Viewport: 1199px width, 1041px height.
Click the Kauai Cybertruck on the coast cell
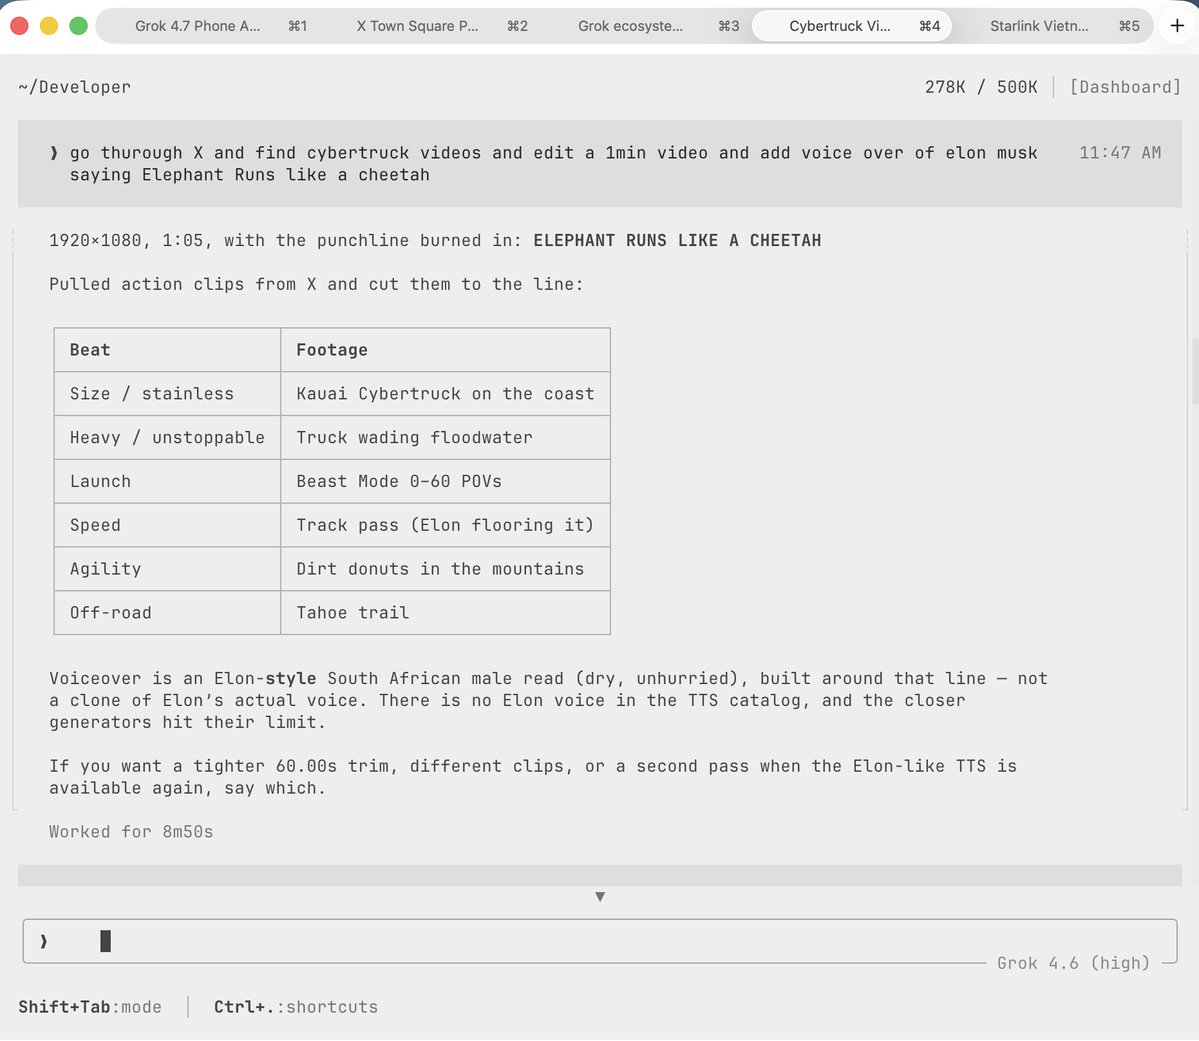pos(445,394)
